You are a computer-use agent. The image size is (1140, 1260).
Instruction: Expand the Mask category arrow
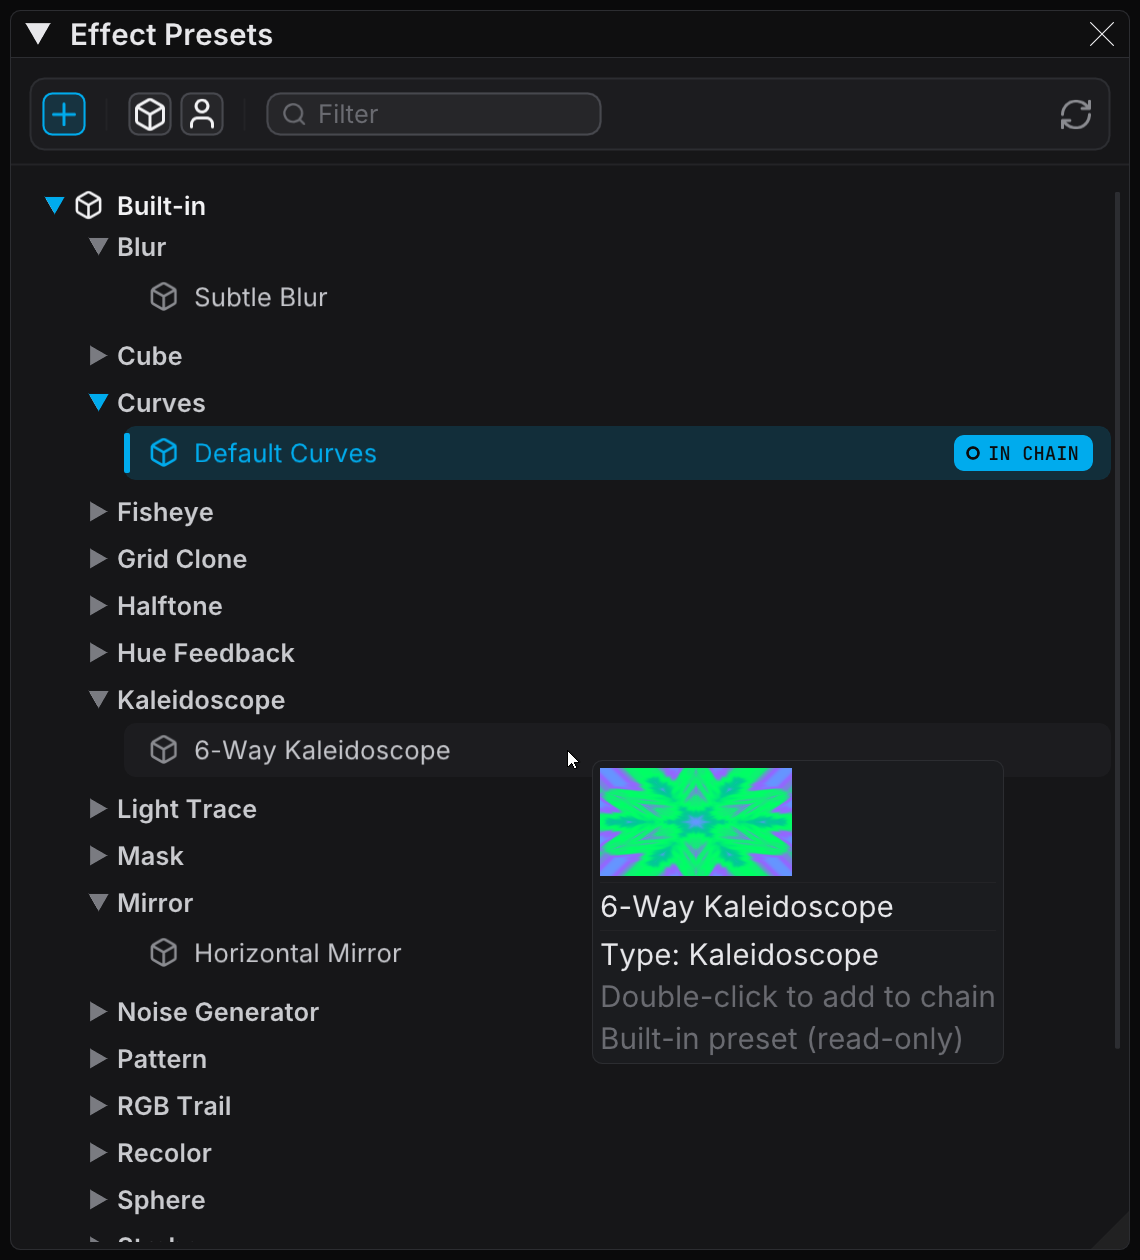pos(98,855)
